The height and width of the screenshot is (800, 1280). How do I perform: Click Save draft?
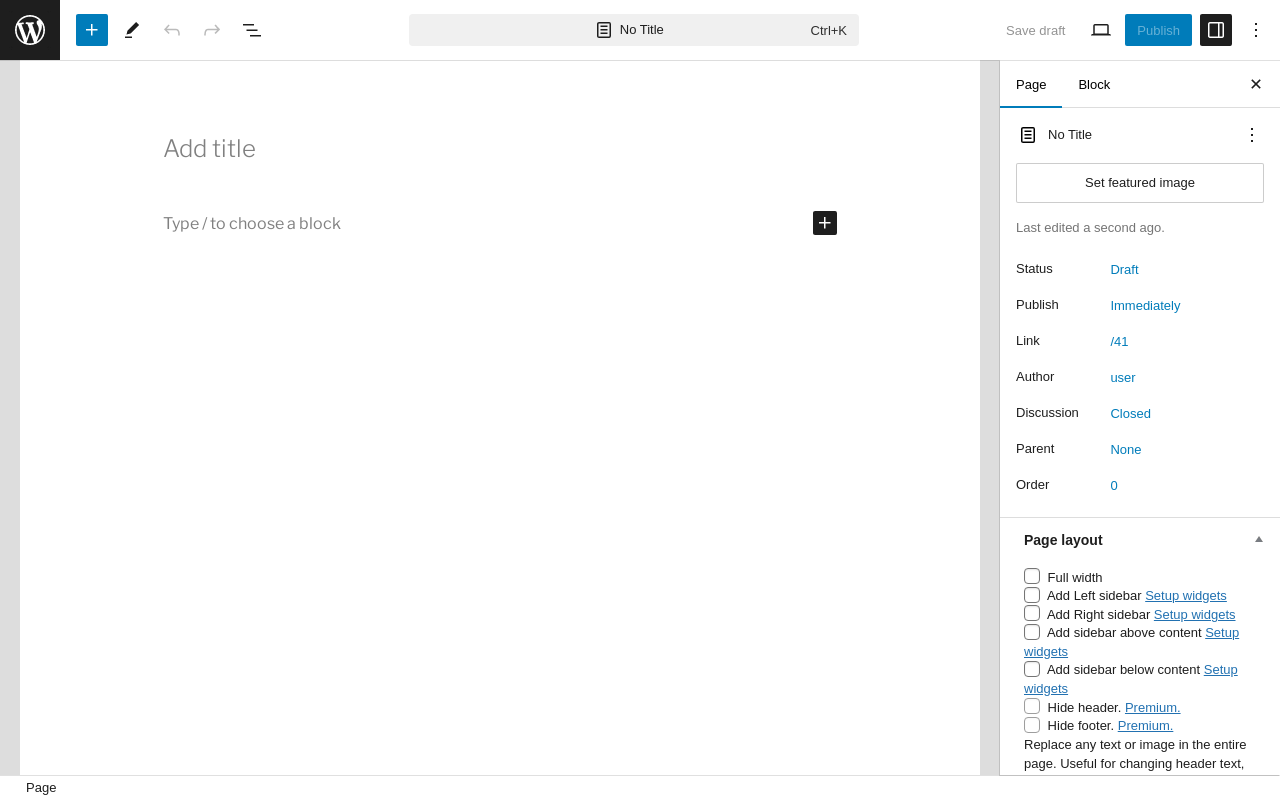pos(1036,30)
